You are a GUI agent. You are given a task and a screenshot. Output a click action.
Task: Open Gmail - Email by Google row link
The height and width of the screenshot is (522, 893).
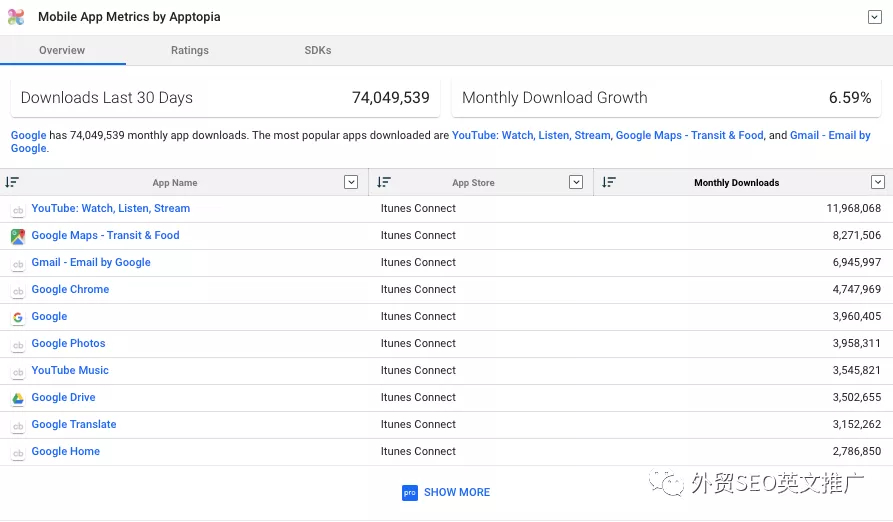(x=91, y=262)
